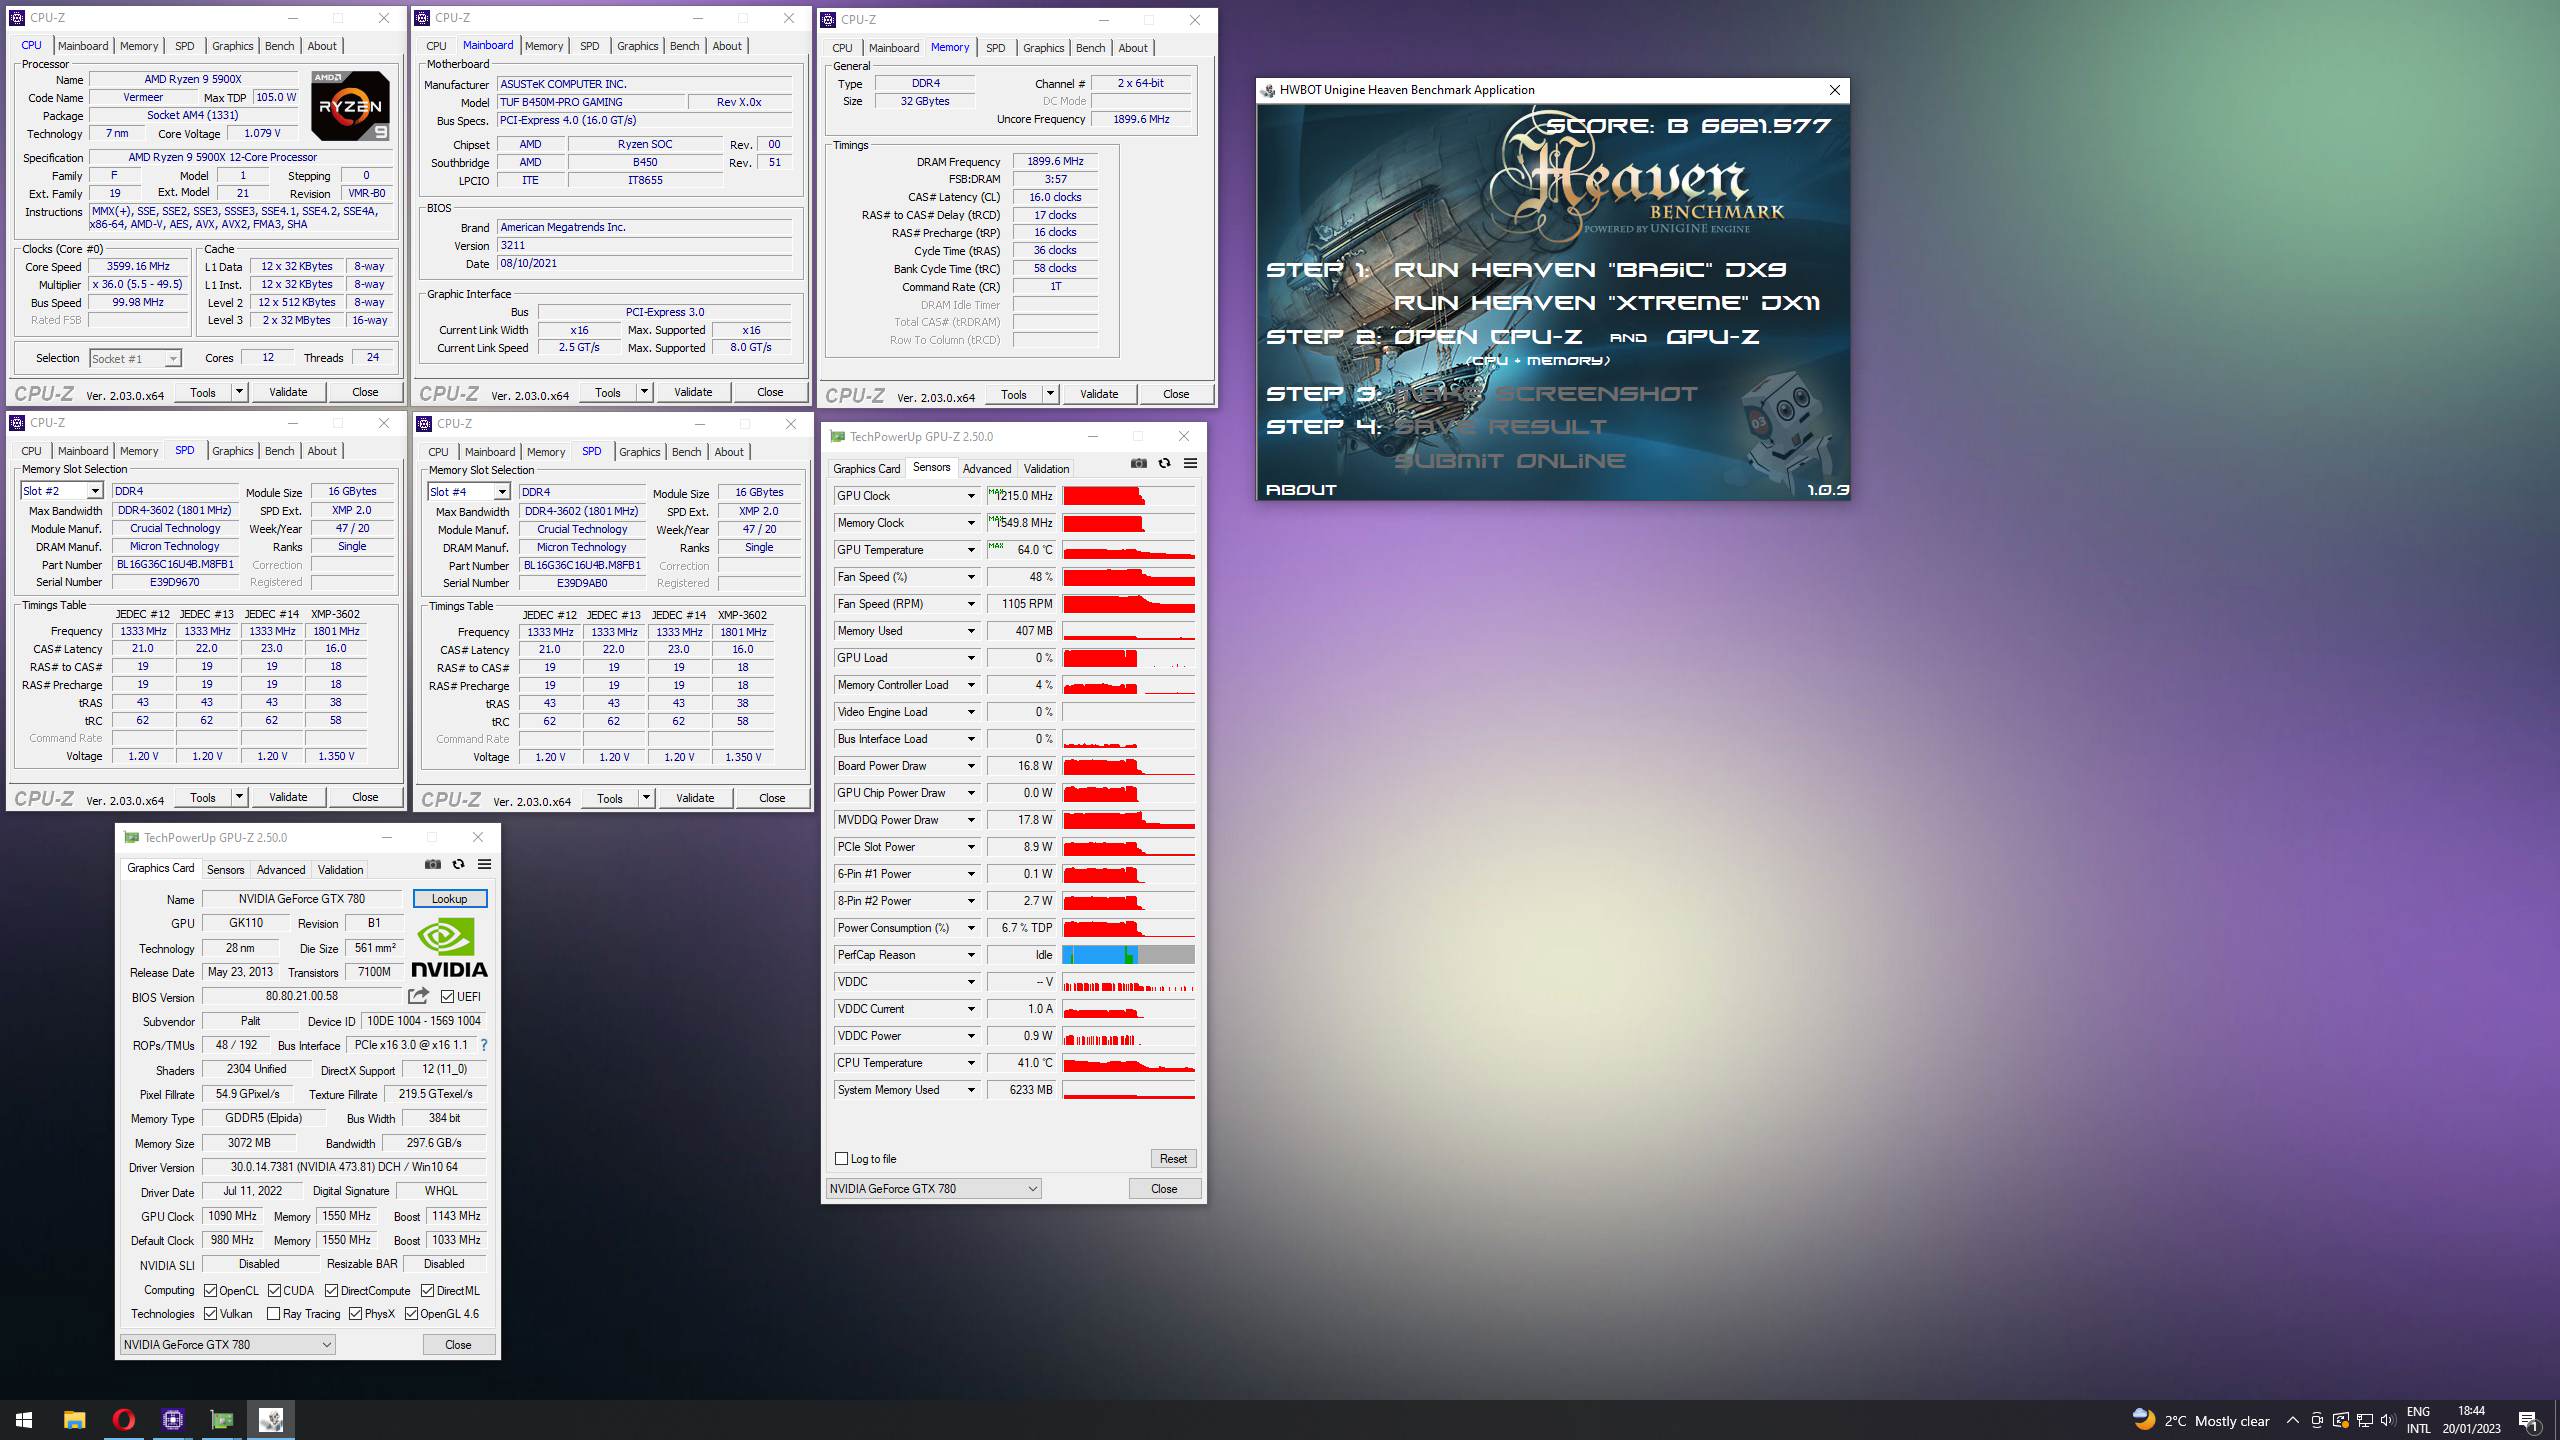Click the NVIDIA logo in GPU-Z
This screenshot has height=1440, width=2560.
449,947
